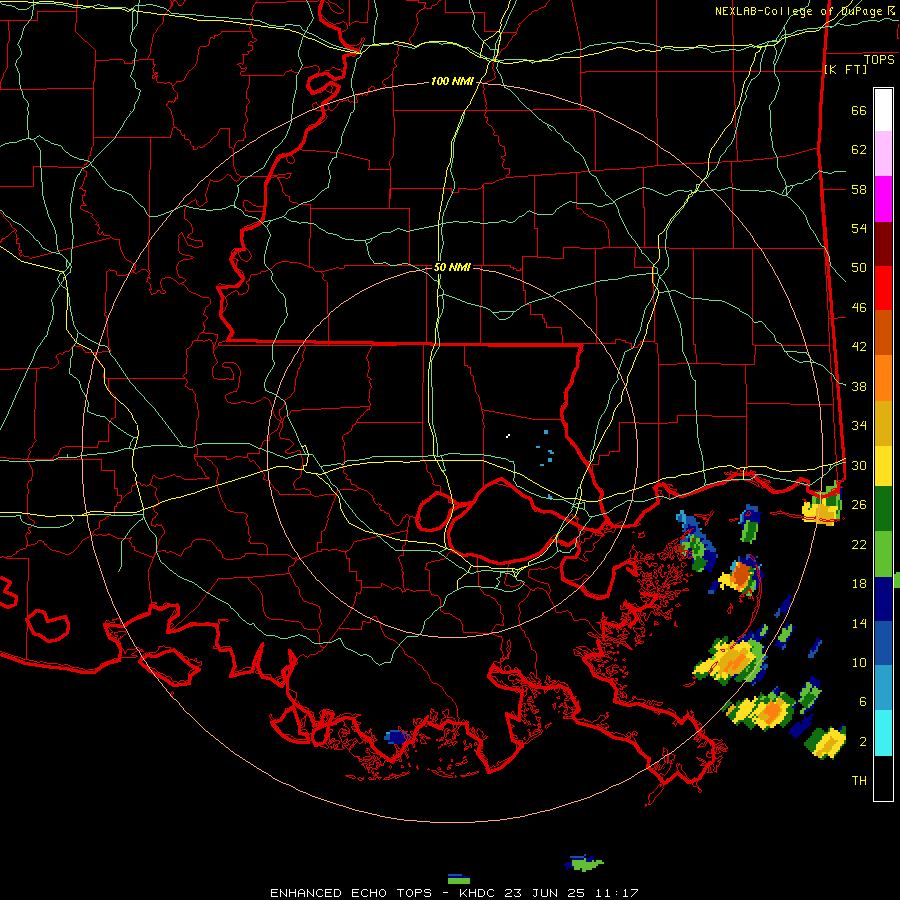Screen dimensions: 900x900
Task: Click the cyan 10 kft legend swatch
Action: click(x=883, y=733)
